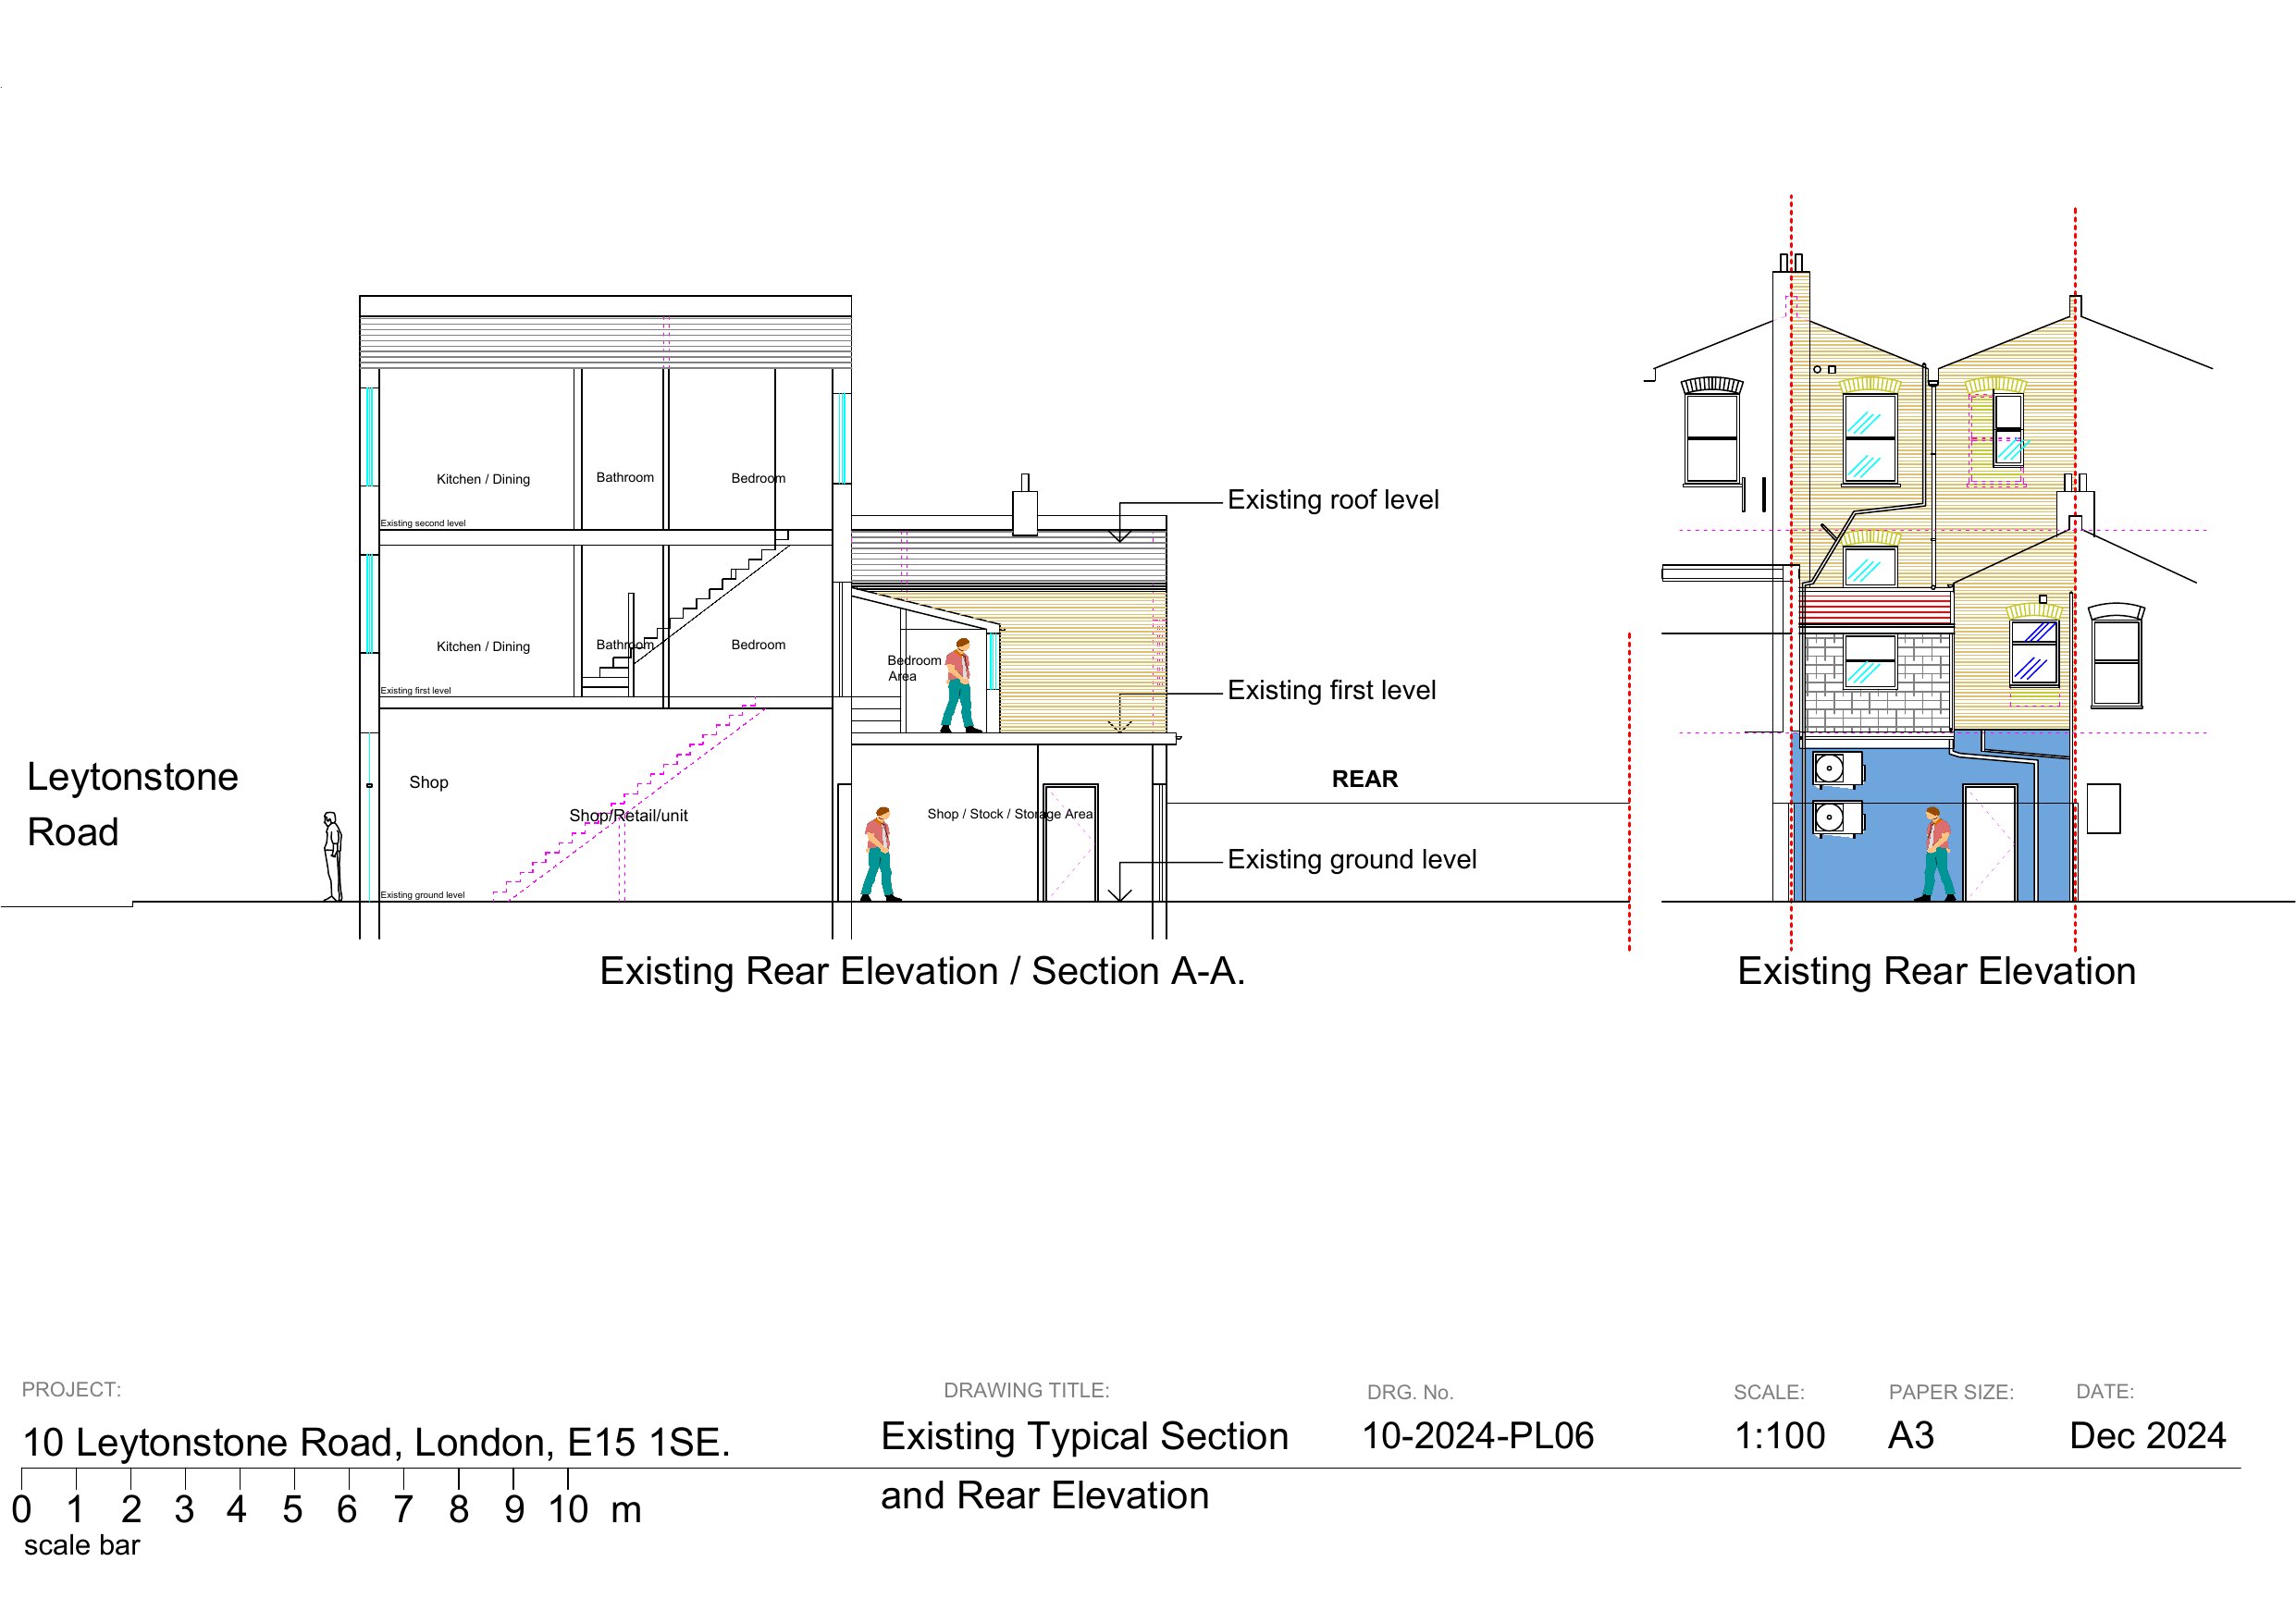Click the Shop/Retail/unit room label
This screenshot has height=1623, width=2296.
(x=628, y=816)
